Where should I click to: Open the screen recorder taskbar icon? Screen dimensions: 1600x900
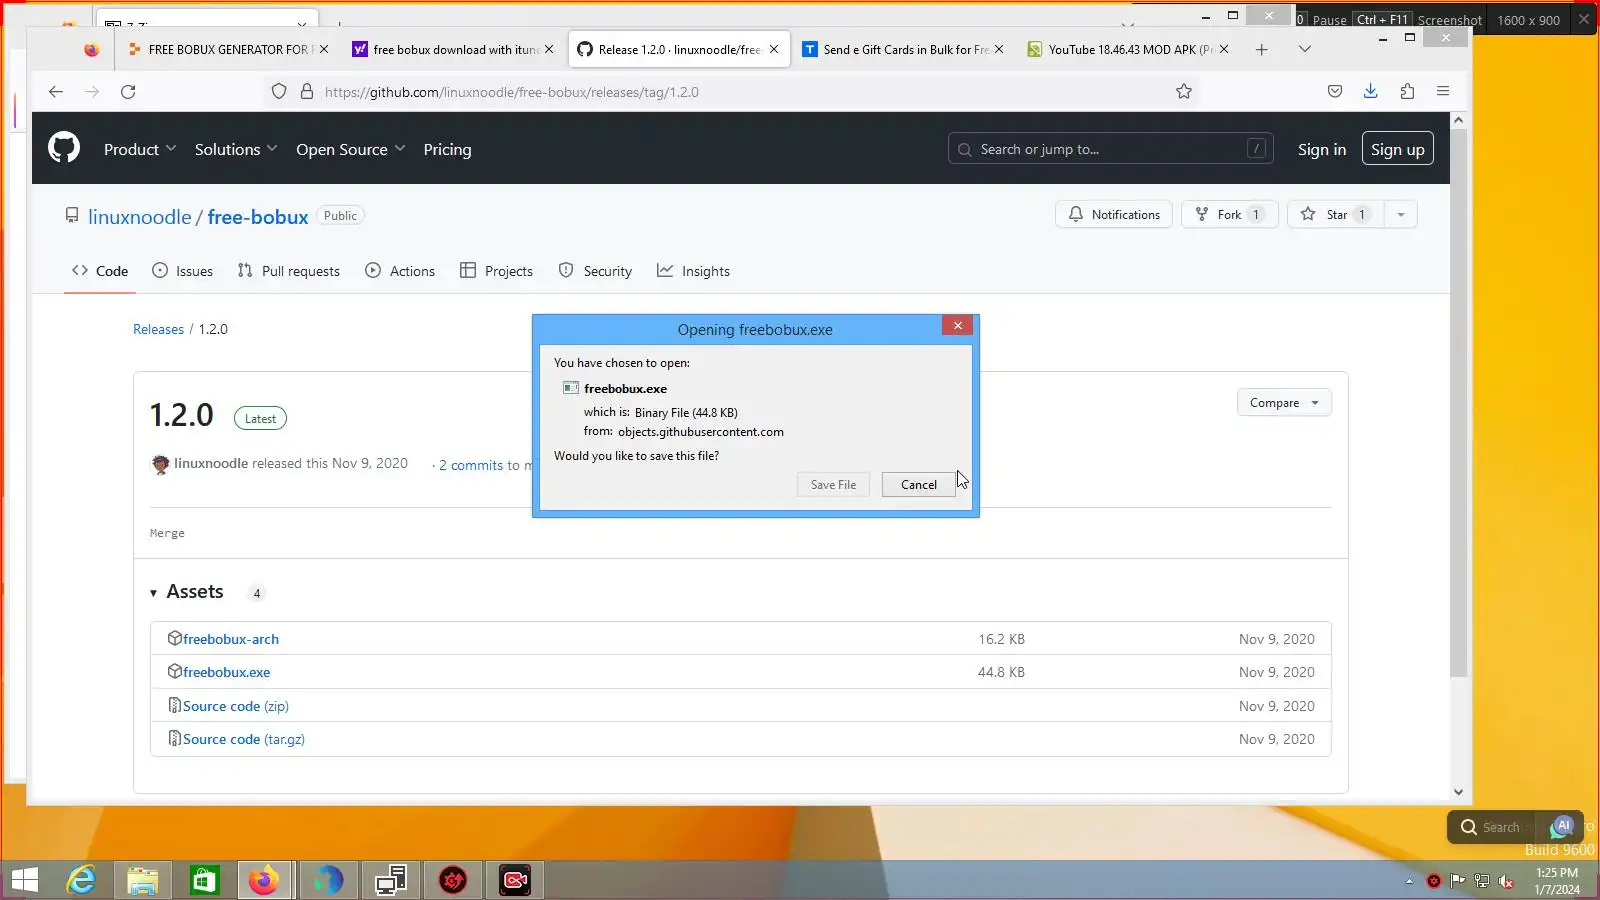point(515,880)
